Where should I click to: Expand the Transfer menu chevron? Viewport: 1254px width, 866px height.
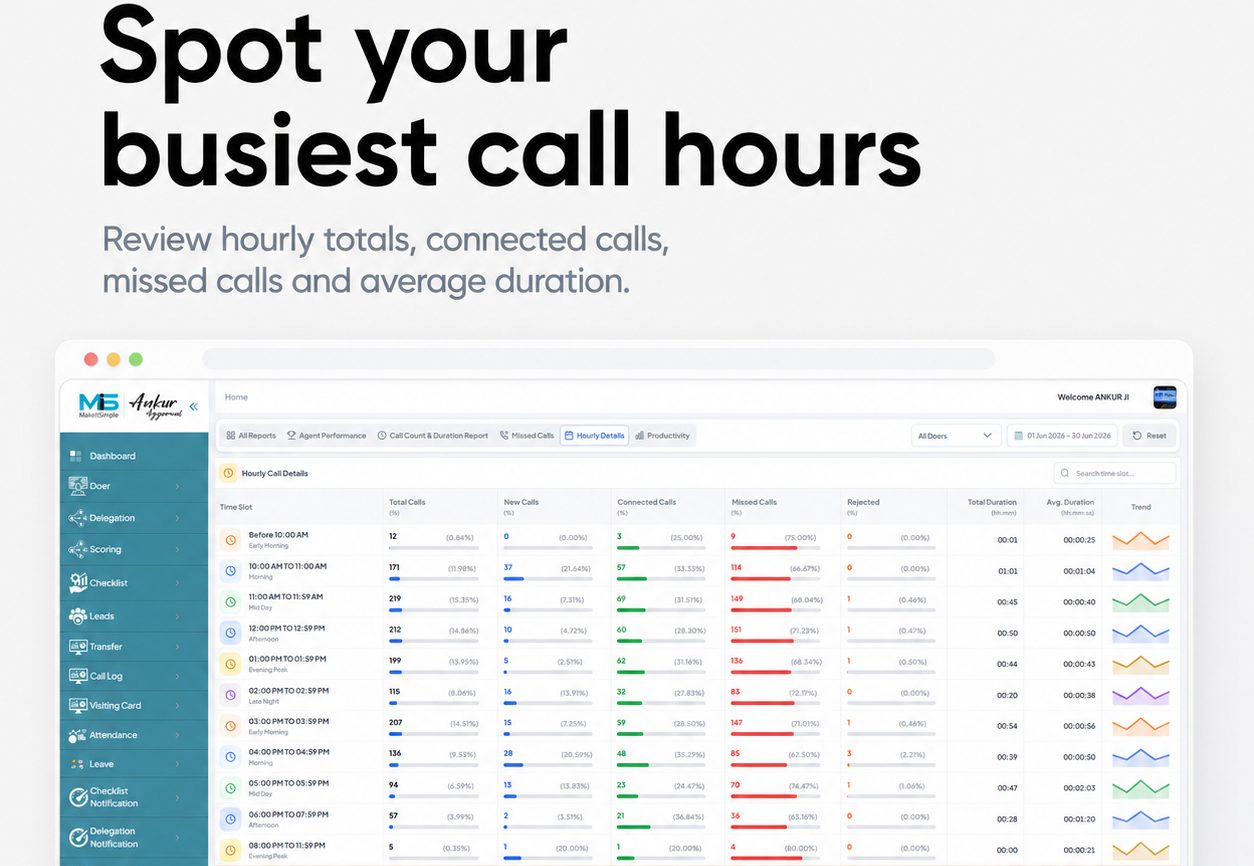click(x=177, y=646)
